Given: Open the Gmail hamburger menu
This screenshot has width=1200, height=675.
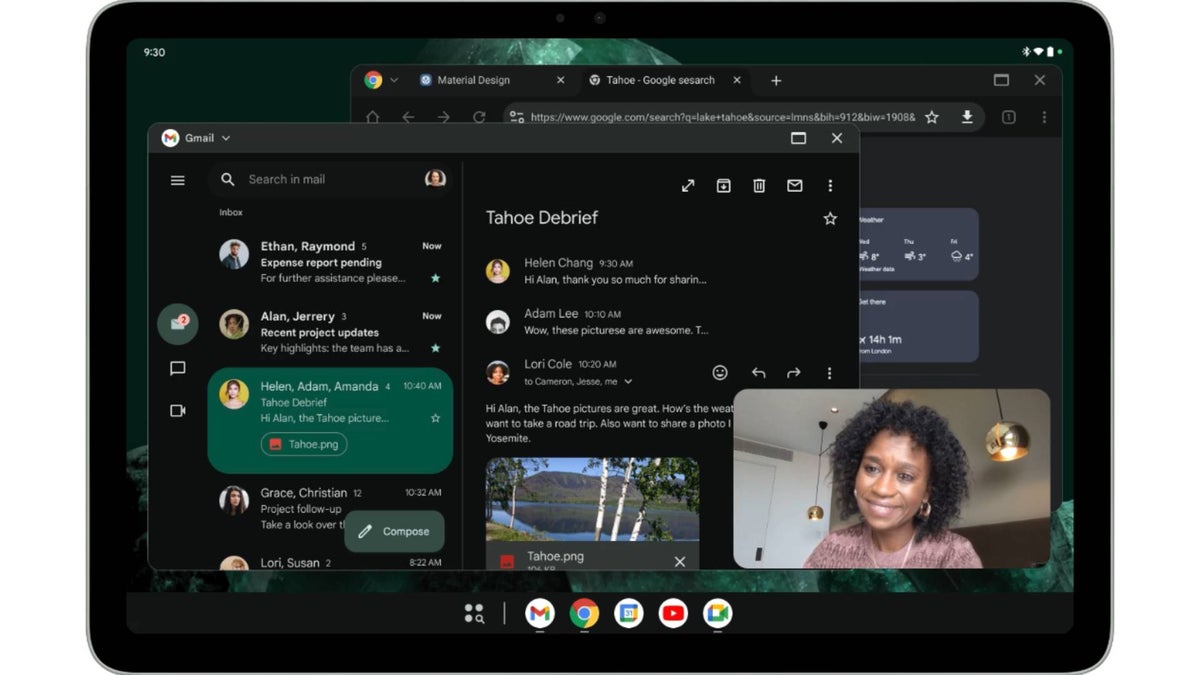Looking at the screenshot, I should coord(178,180).
